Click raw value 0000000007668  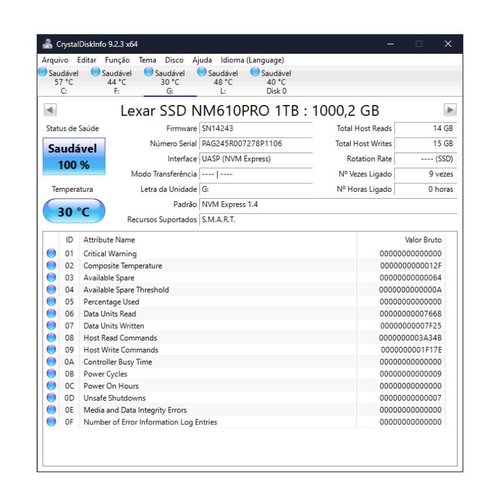click(411, 314)
